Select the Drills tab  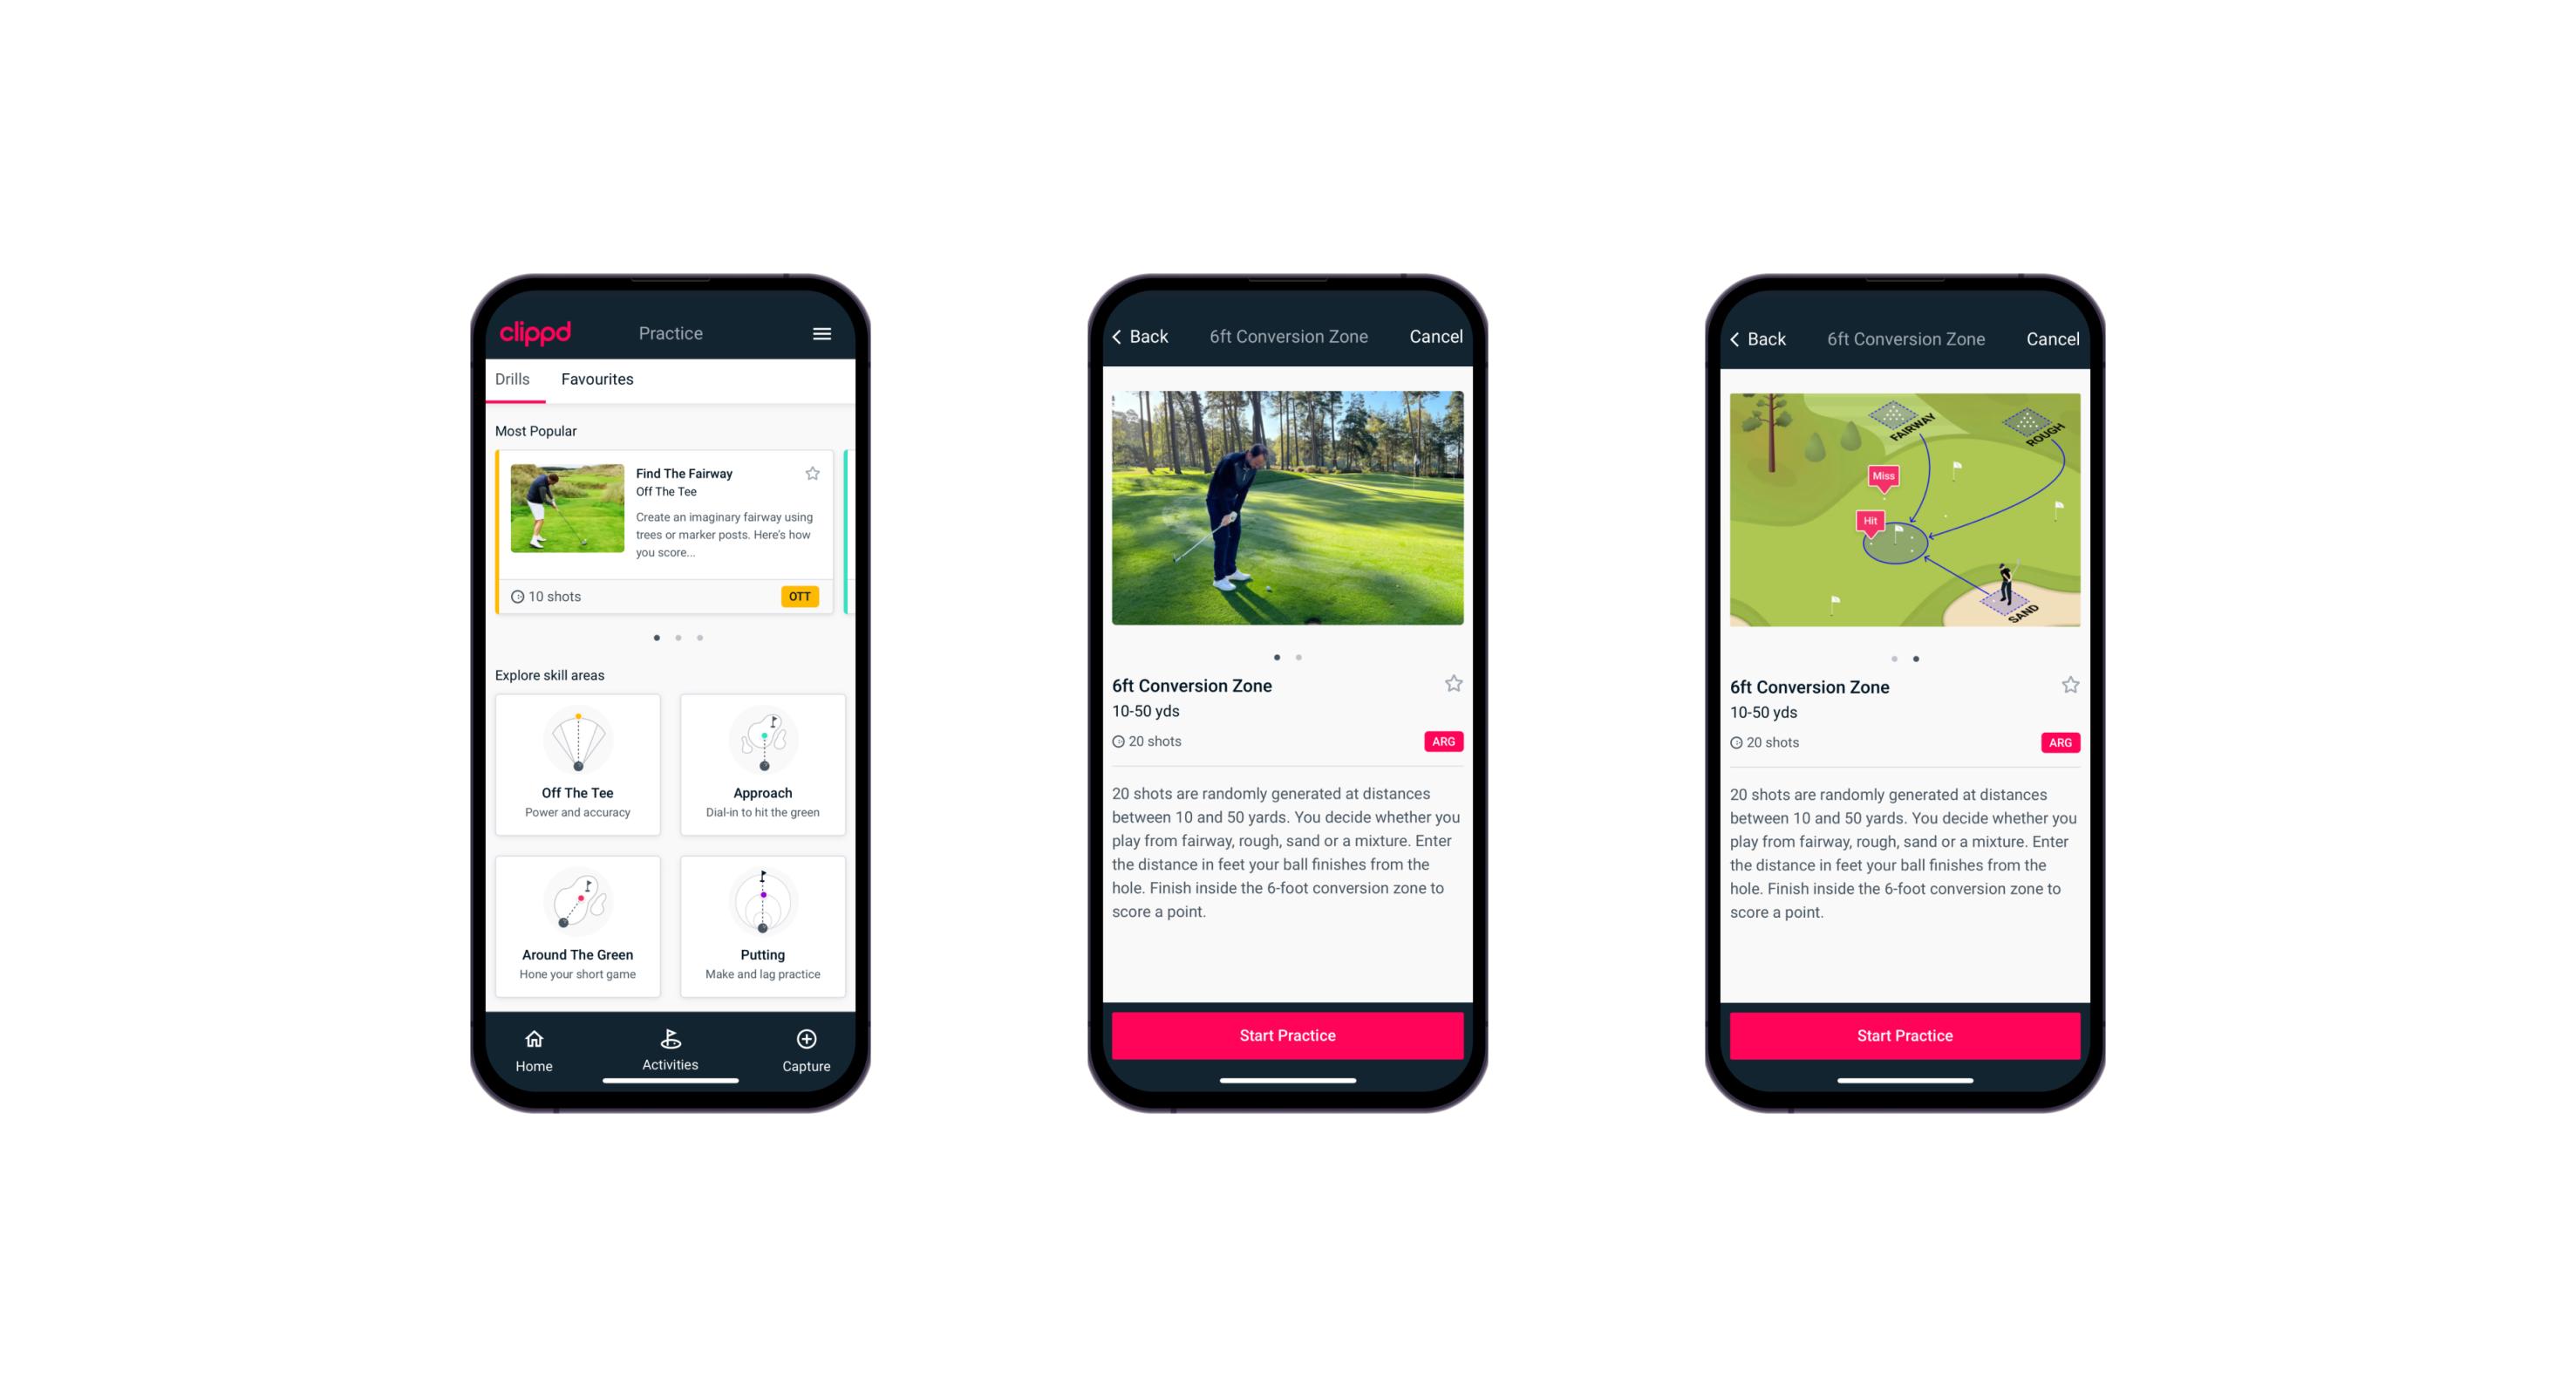514,379
